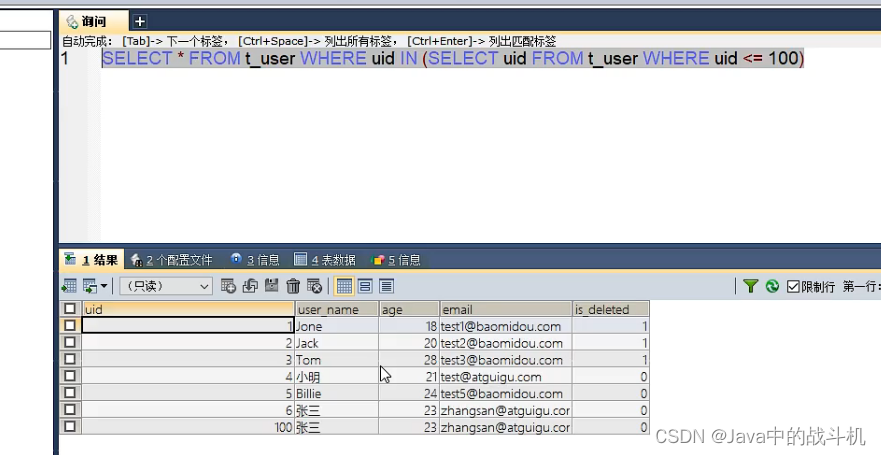Screen dimensions: 881x455
Task: Click the delete selected rows trash icon
Action: pos(293,286)
